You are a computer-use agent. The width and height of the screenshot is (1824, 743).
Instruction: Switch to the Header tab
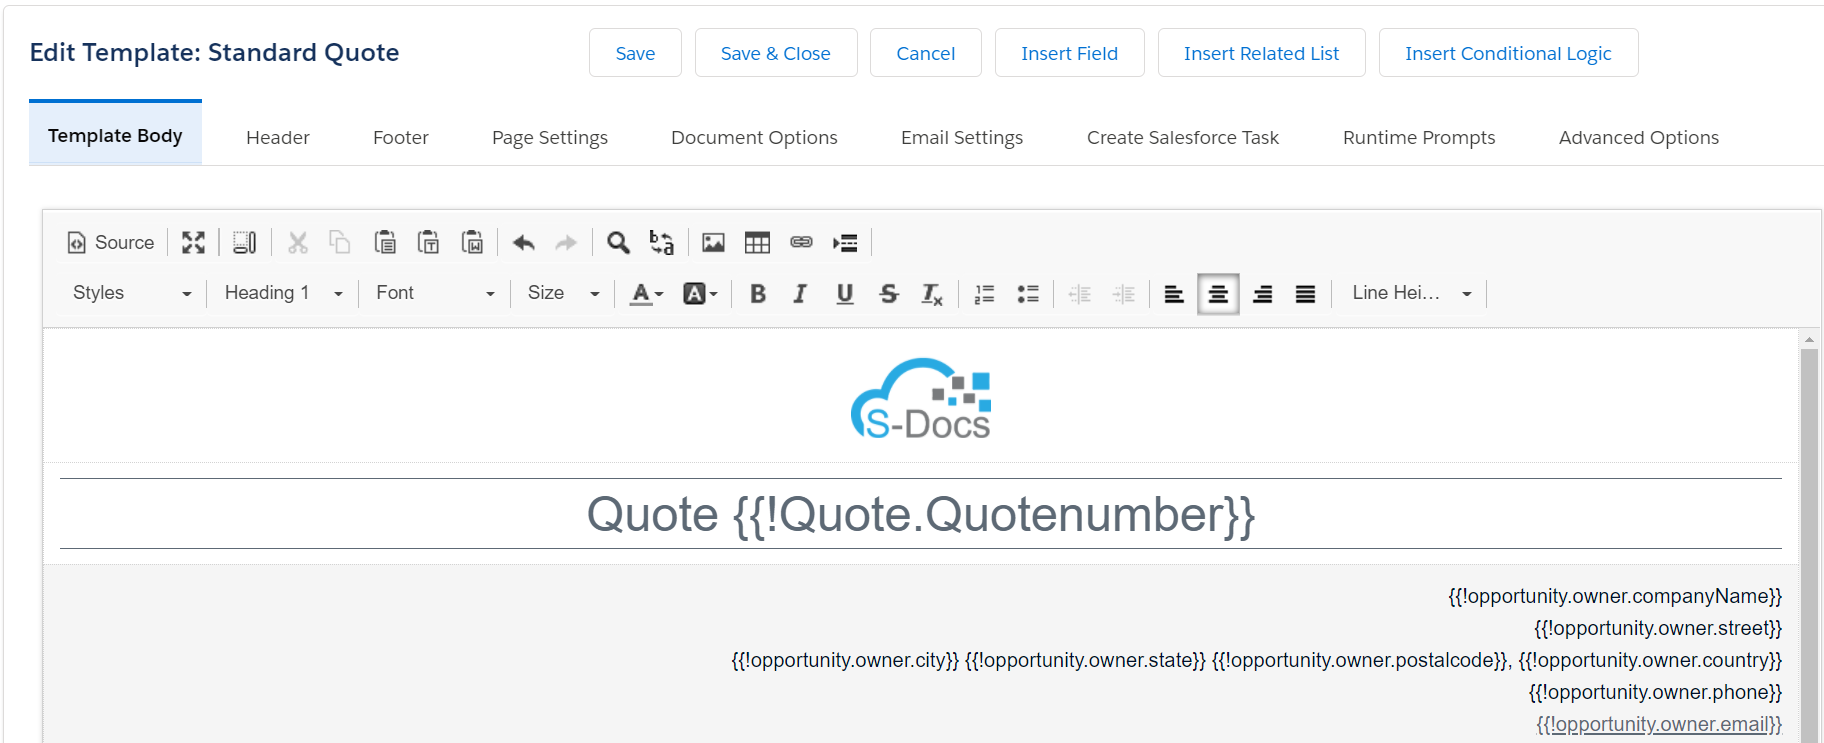coord(278,137)
